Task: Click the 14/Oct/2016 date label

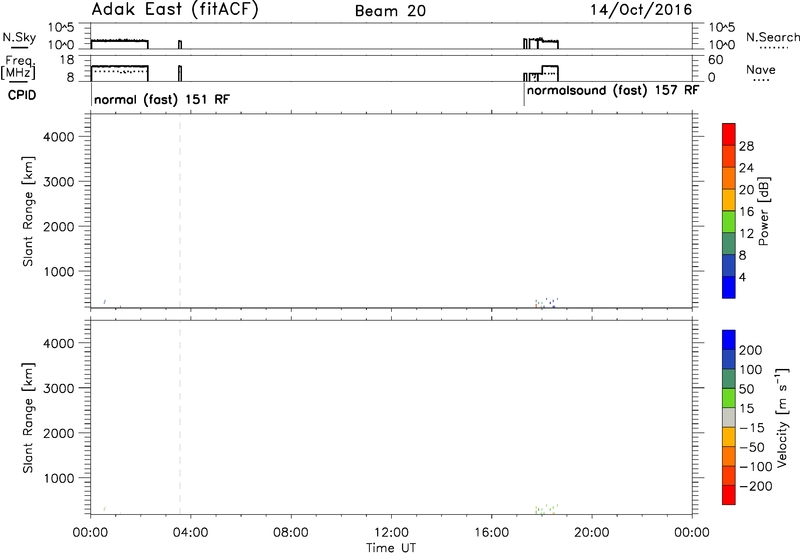Action: 641,10
